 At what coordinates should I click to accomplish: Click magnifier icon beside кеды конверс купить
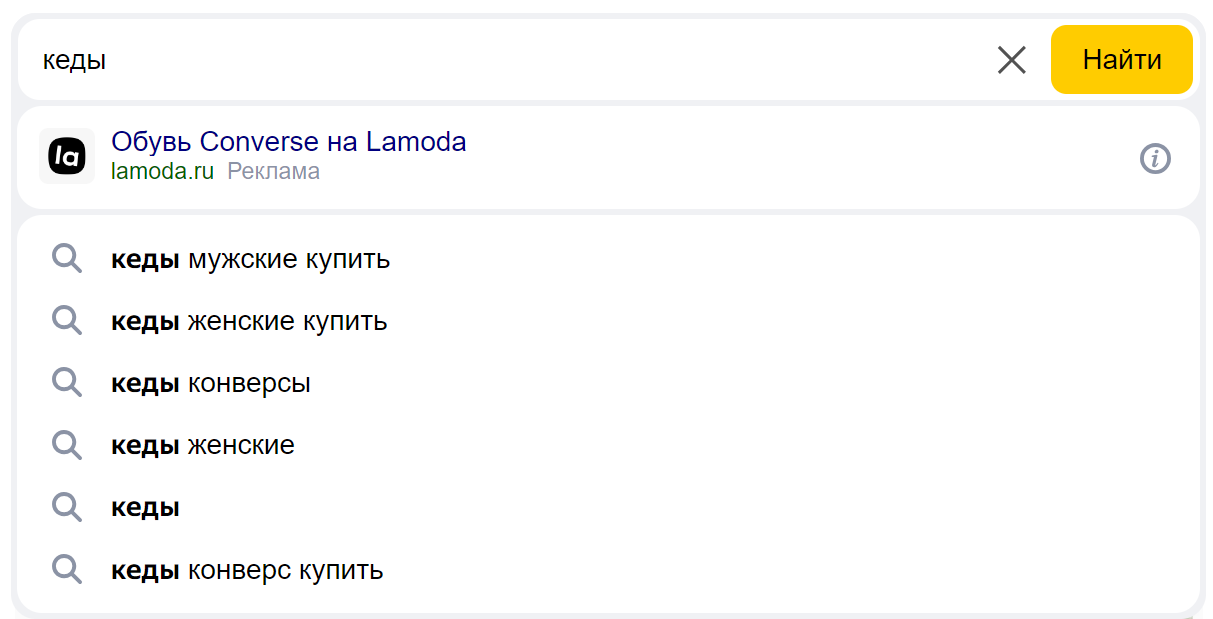[x=67, y=570]
